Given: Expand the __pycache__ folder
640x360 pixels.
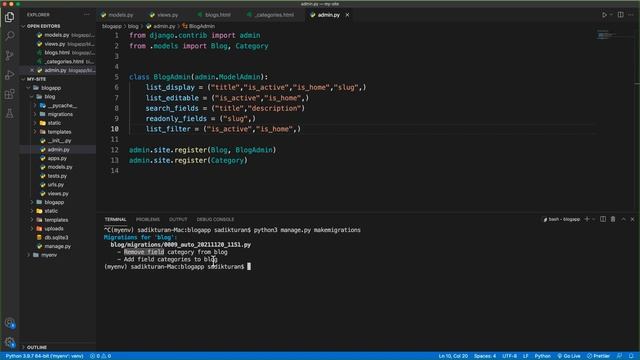Looking at the screenshot, I should 35,106.
